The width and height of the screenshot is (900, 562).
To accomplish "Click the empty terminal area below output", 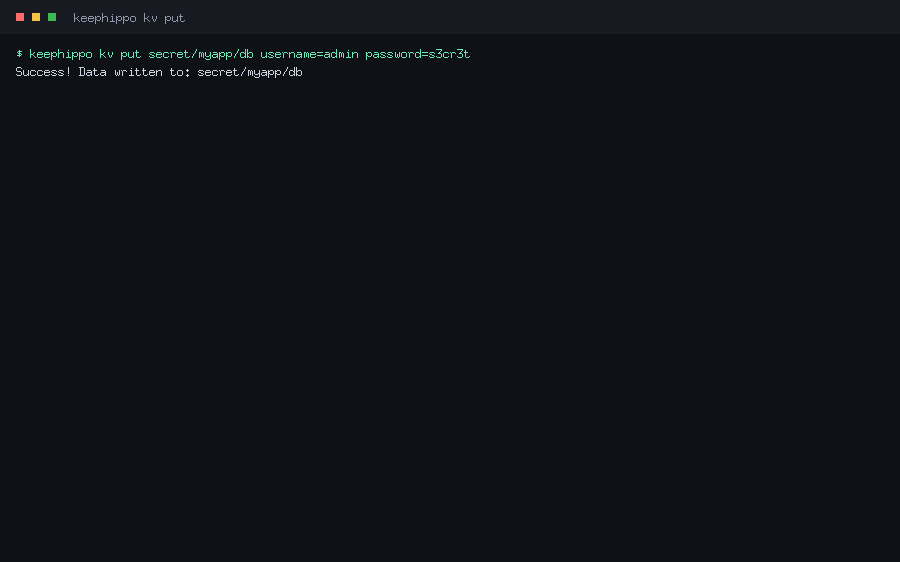I will pyautogui.click(x=450, y=316).
